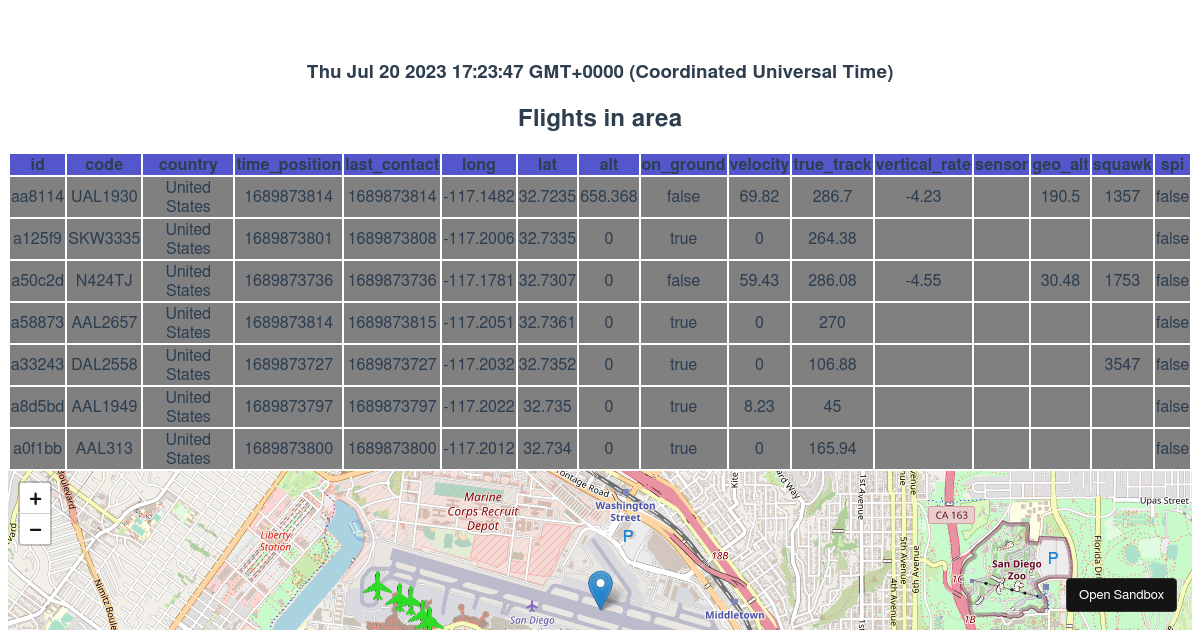The width and height of the screenshot is (1200, 630).
Task: Select flight code N424TJ
Action: 104,281
